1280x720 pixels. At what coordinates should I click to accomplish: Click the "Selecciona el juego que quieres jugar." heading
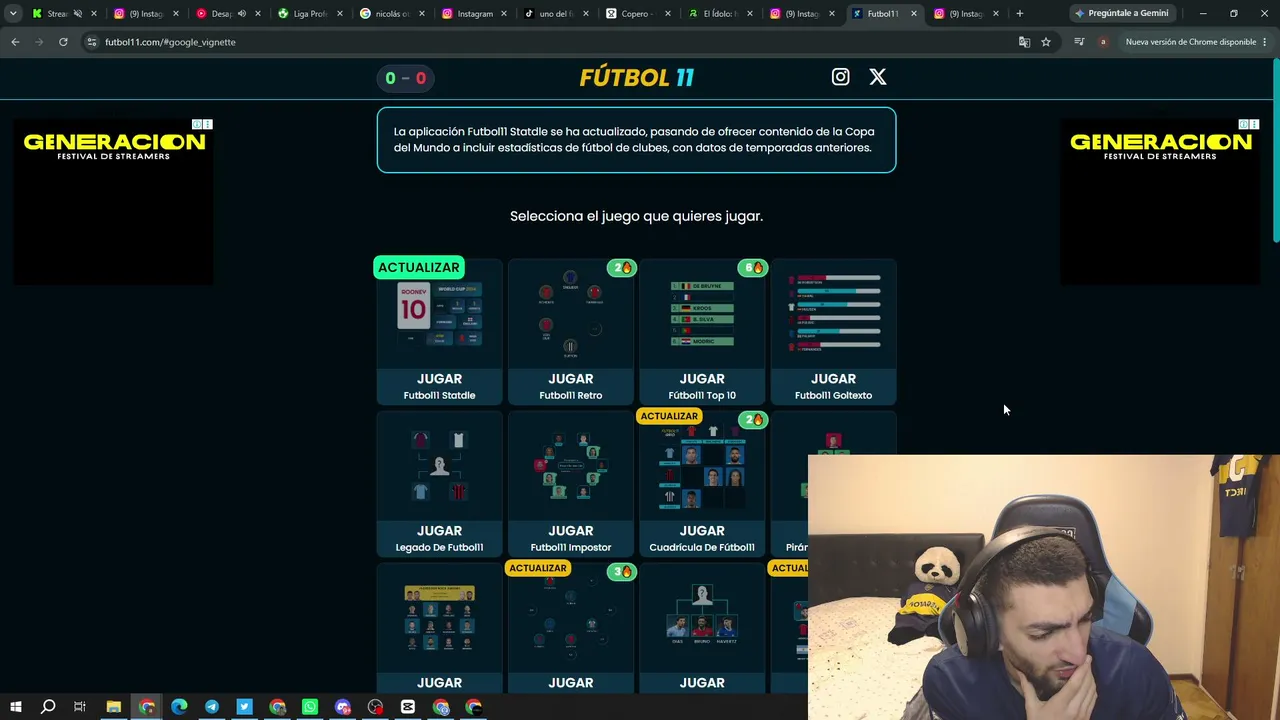636,216
